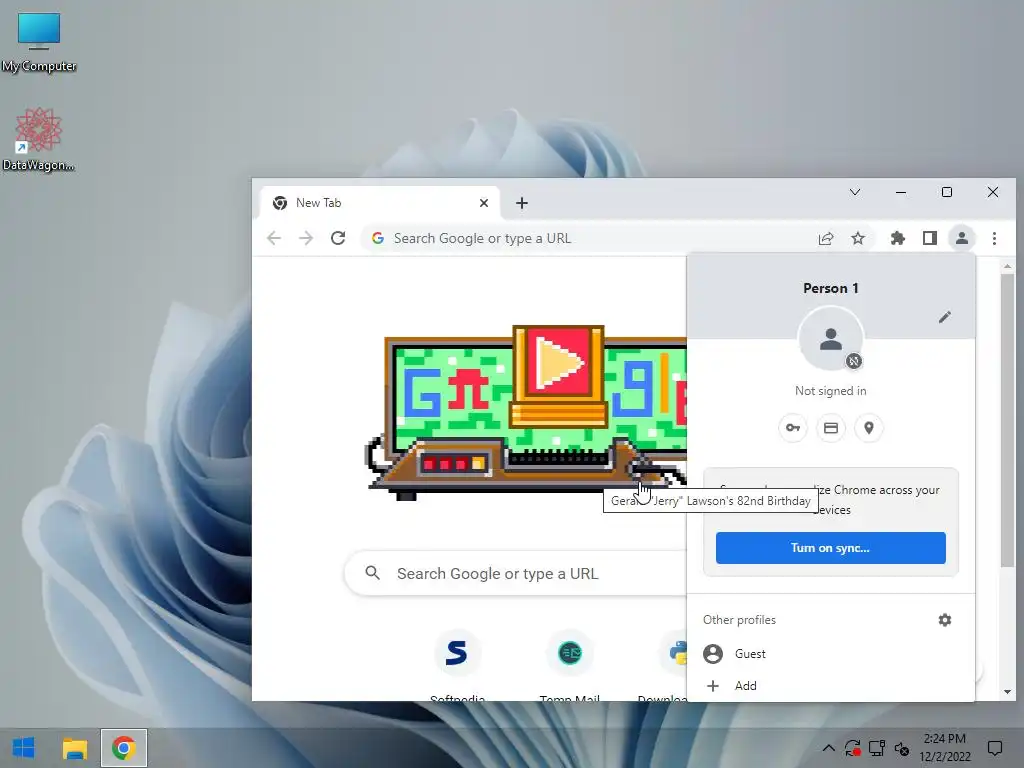Edit profile name with the pencil icon
1024x768 pixels.
point(945,317)
